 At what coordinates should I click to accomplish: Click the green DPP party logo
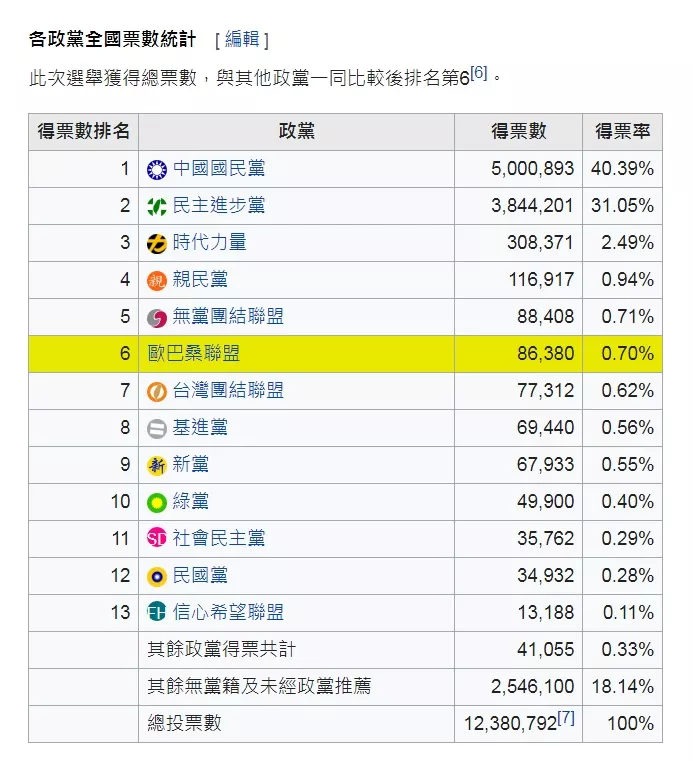coord(157,206)
